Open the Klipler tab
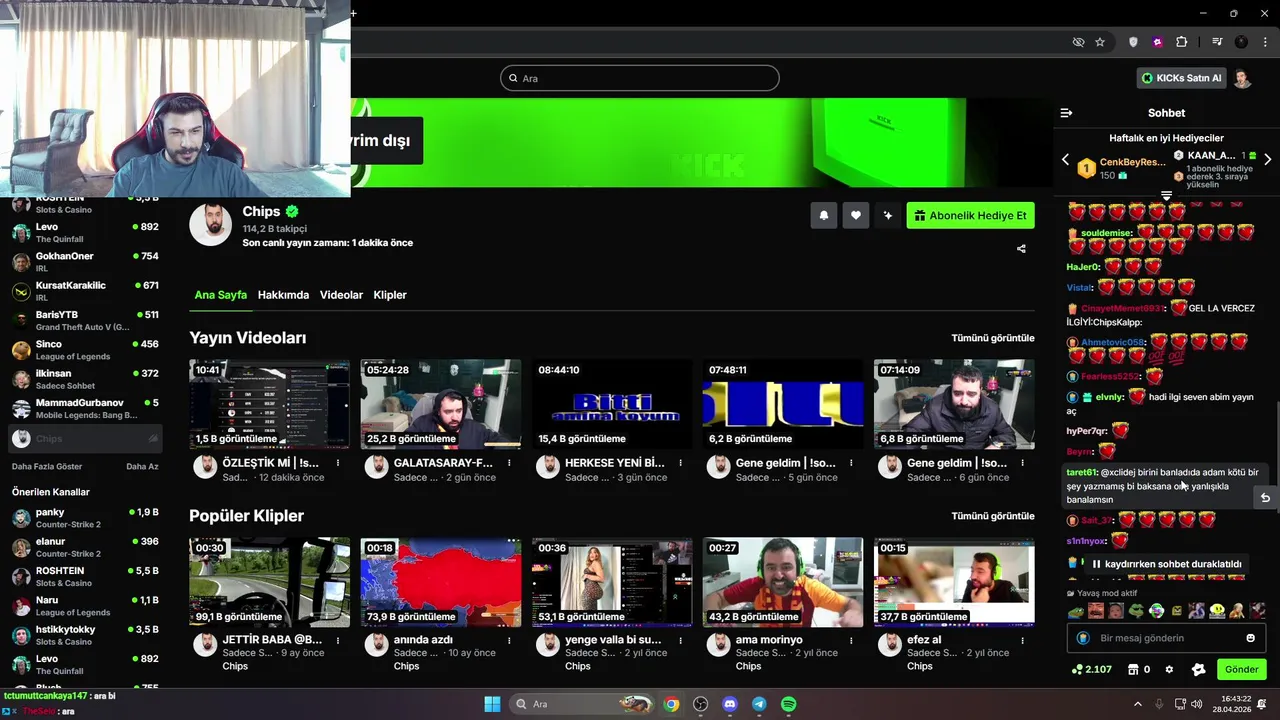1280x720 pixels. pos(390,295)
